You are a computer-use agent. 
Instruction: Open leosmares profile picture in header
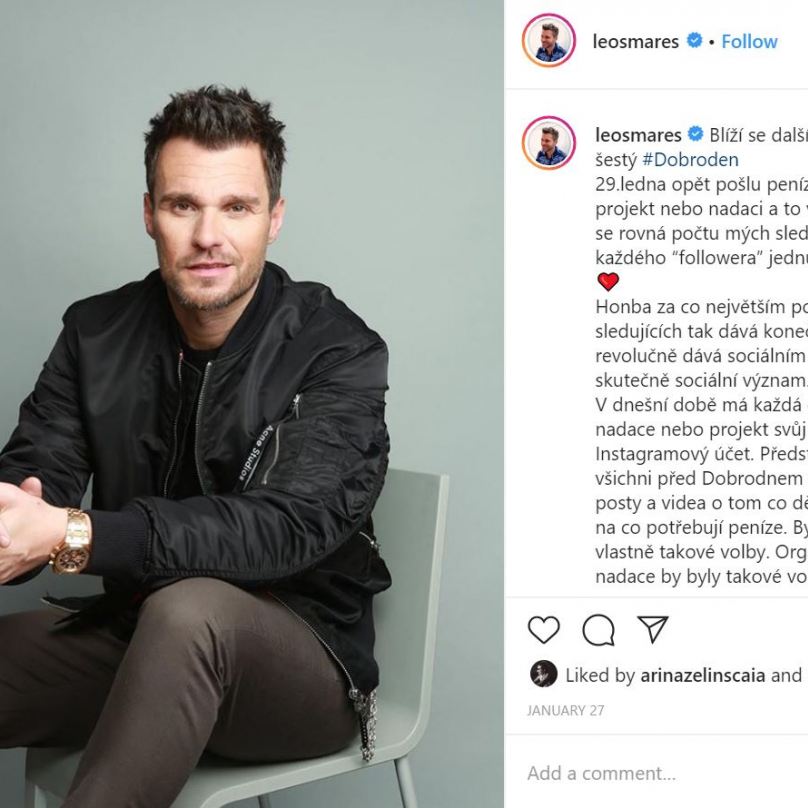549,41
